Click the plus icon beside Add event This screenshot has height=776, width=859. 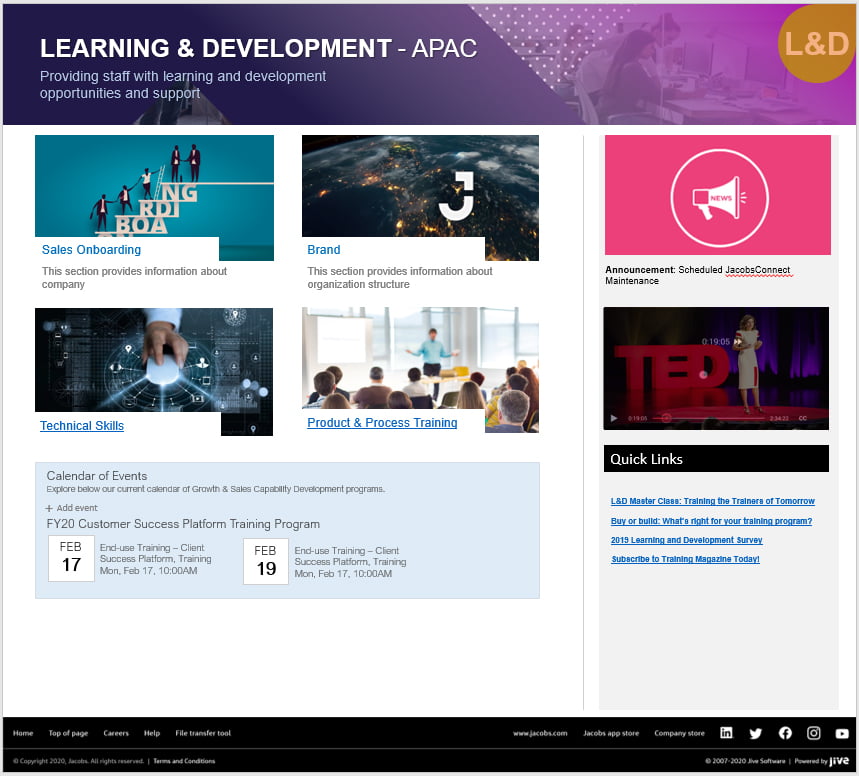(x=49, y=508)
